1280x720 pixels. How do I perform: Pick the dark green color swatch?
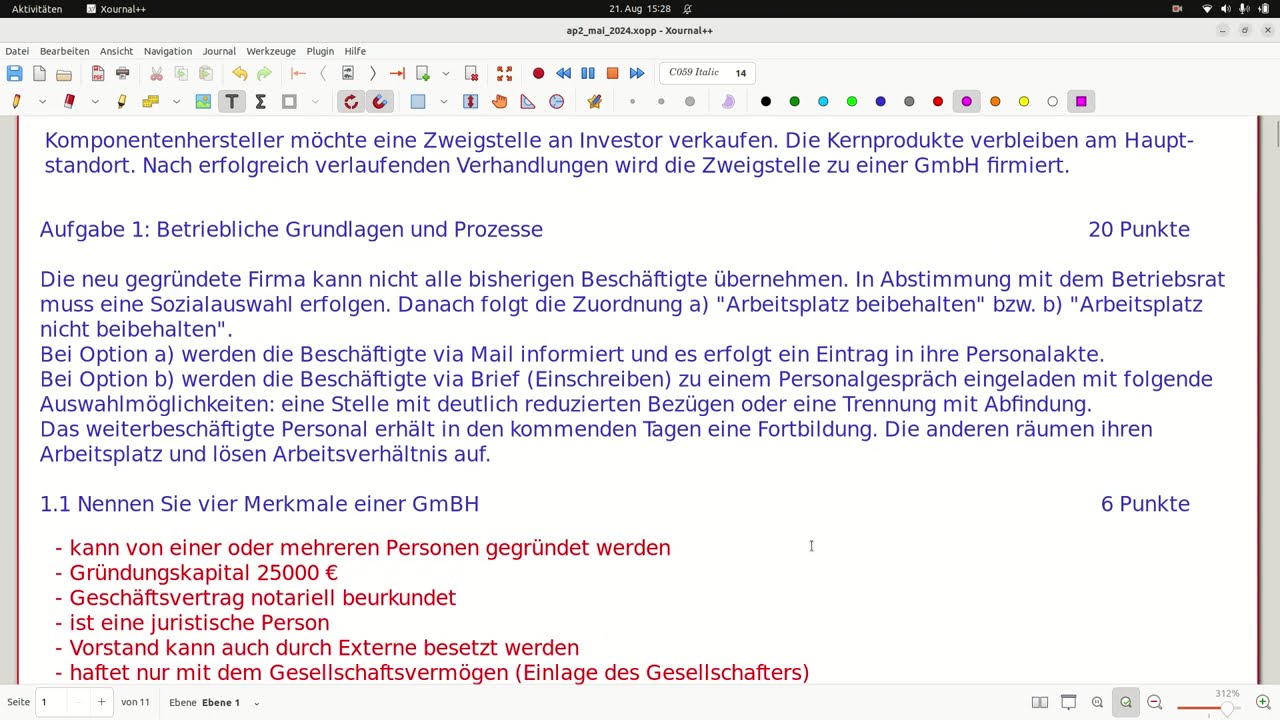click(x=795, y=101)
